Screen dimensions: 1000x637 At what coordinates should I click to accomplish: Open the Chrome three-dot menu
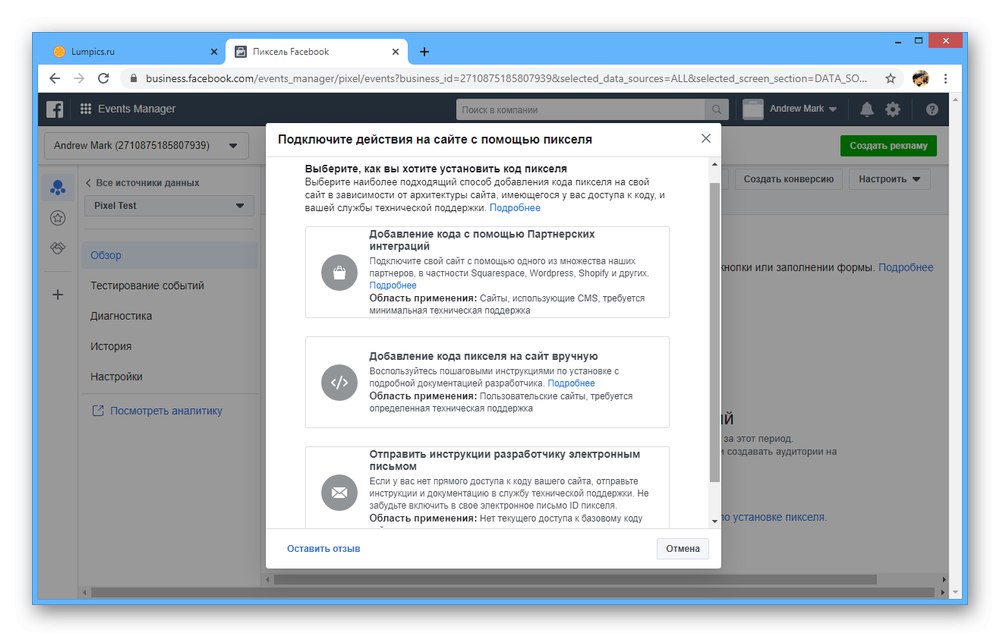[945, 78]
